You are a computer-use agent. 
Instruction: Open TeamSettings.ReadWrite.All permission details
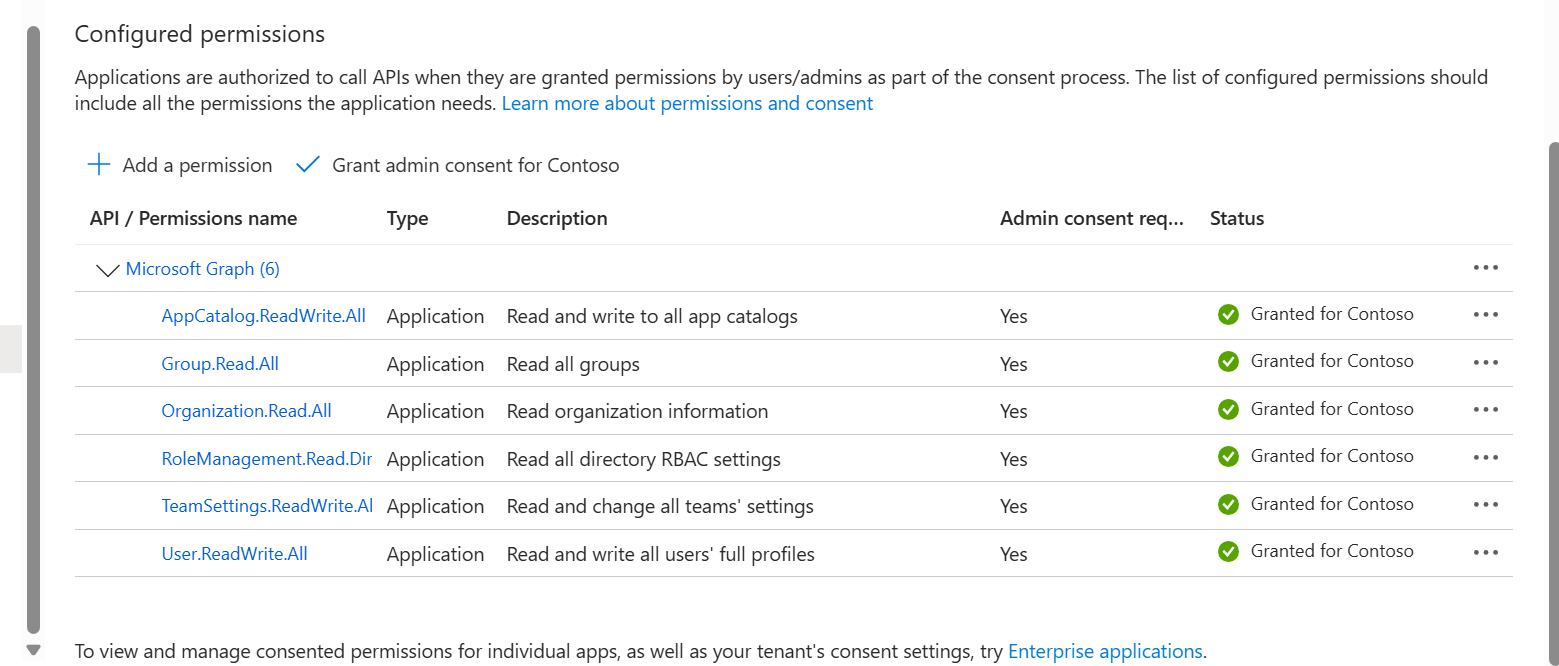pyautogui.click(x=267, y=506)
